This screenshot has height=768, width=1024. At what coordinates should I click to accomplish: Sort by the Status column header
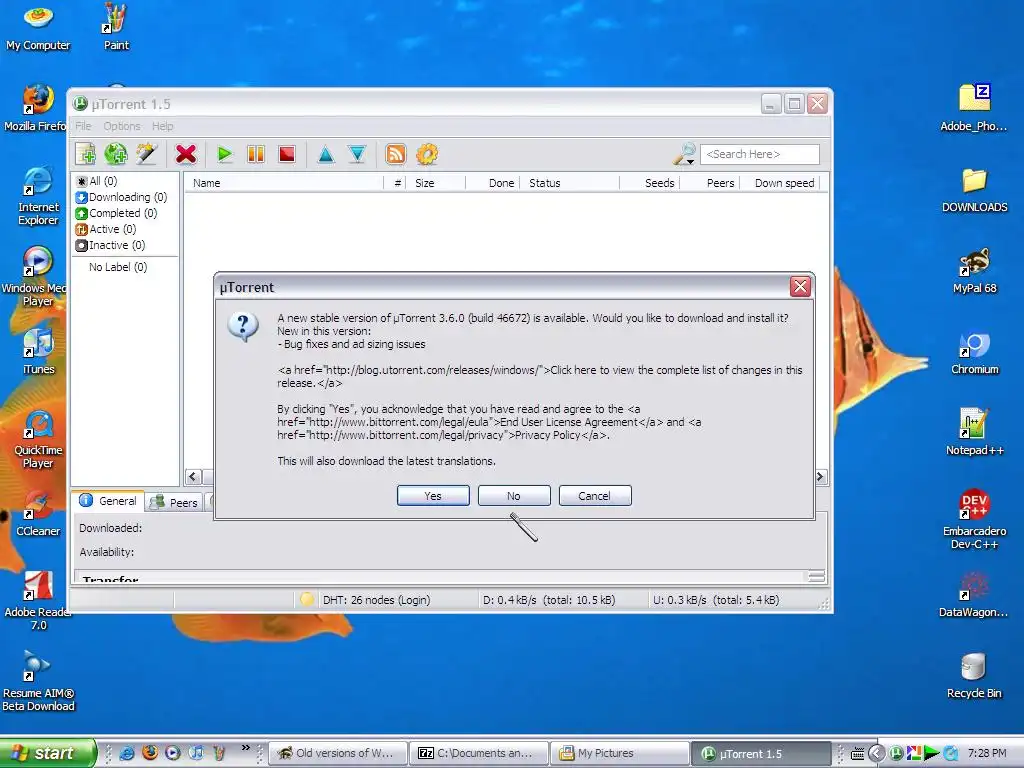coord(569,183)
